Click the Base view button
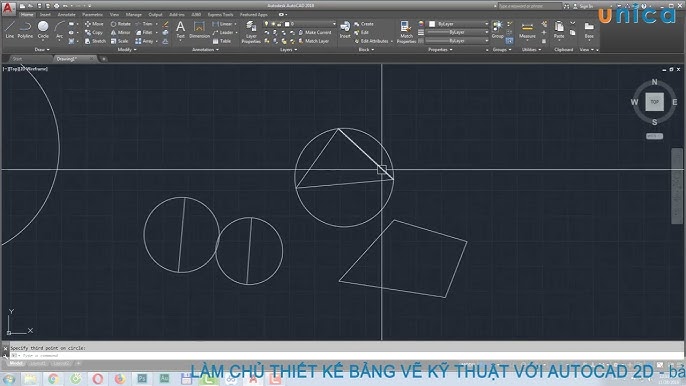This screenshot has height=386, width=686. [589, 30]
